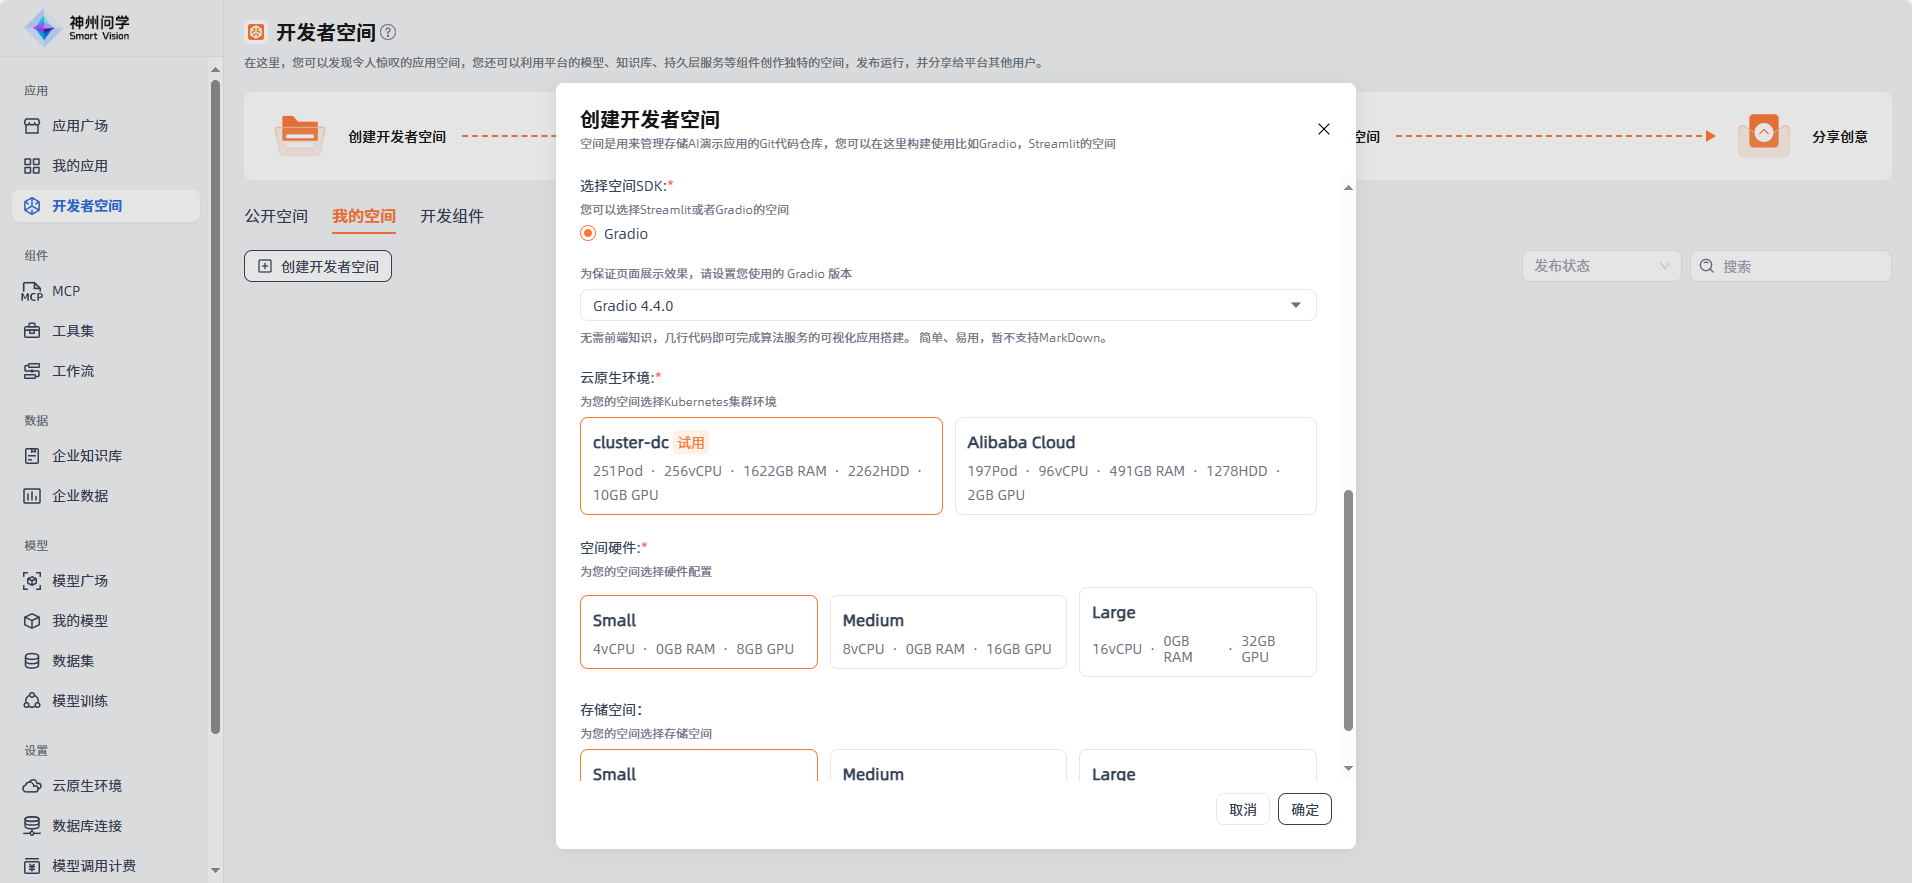This screenshot has height=883, width=1912.
Task: Select the Gradio SDK radio button
Action: 588,234
